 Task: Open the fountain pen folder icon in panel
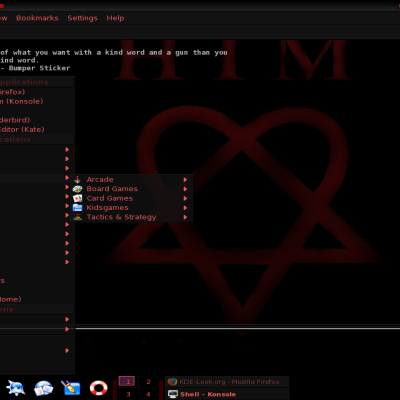pos(71,388)
